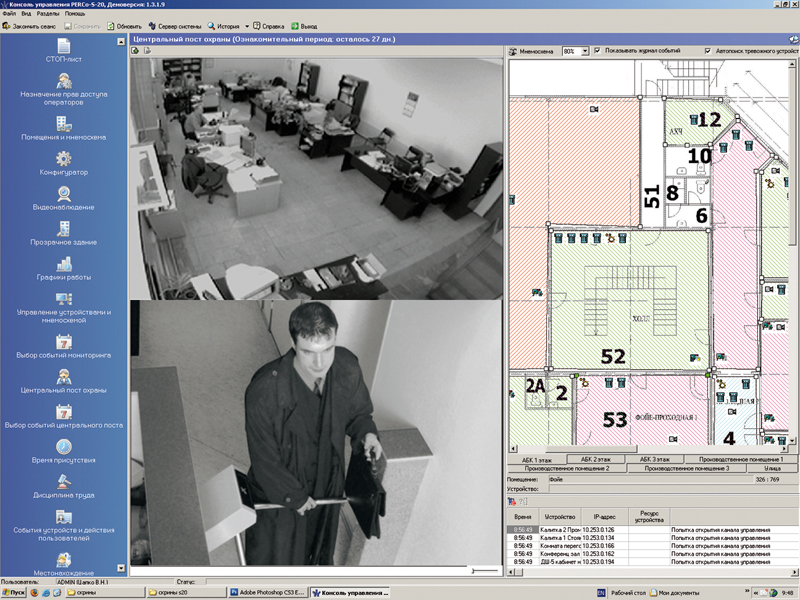Click the EN language indicator in the taskbar
Image resolution: width=800 pixels, height=600 pixels.
click(x=601, y=593)
